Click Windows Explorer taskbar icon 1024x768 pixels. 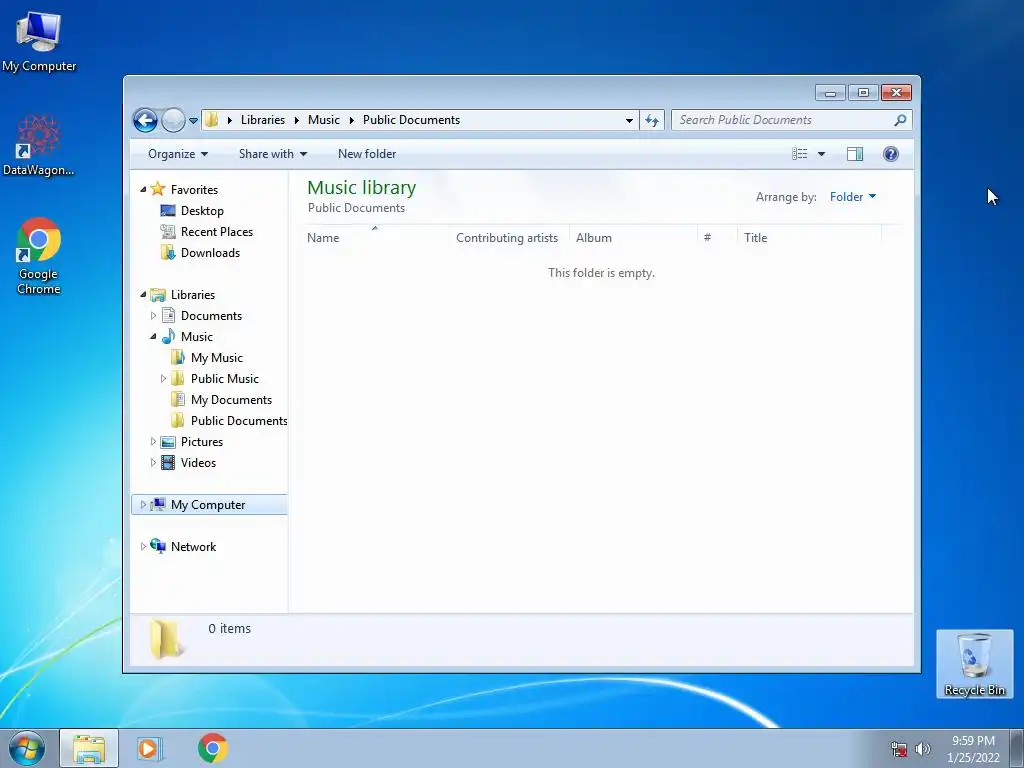[x=89, y=748]
